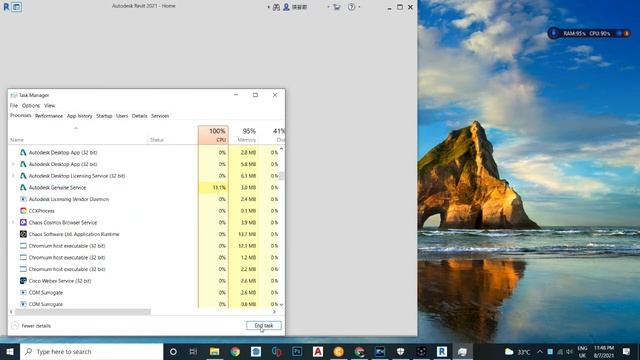Switch to the Users tab

(x=122, y=116)
